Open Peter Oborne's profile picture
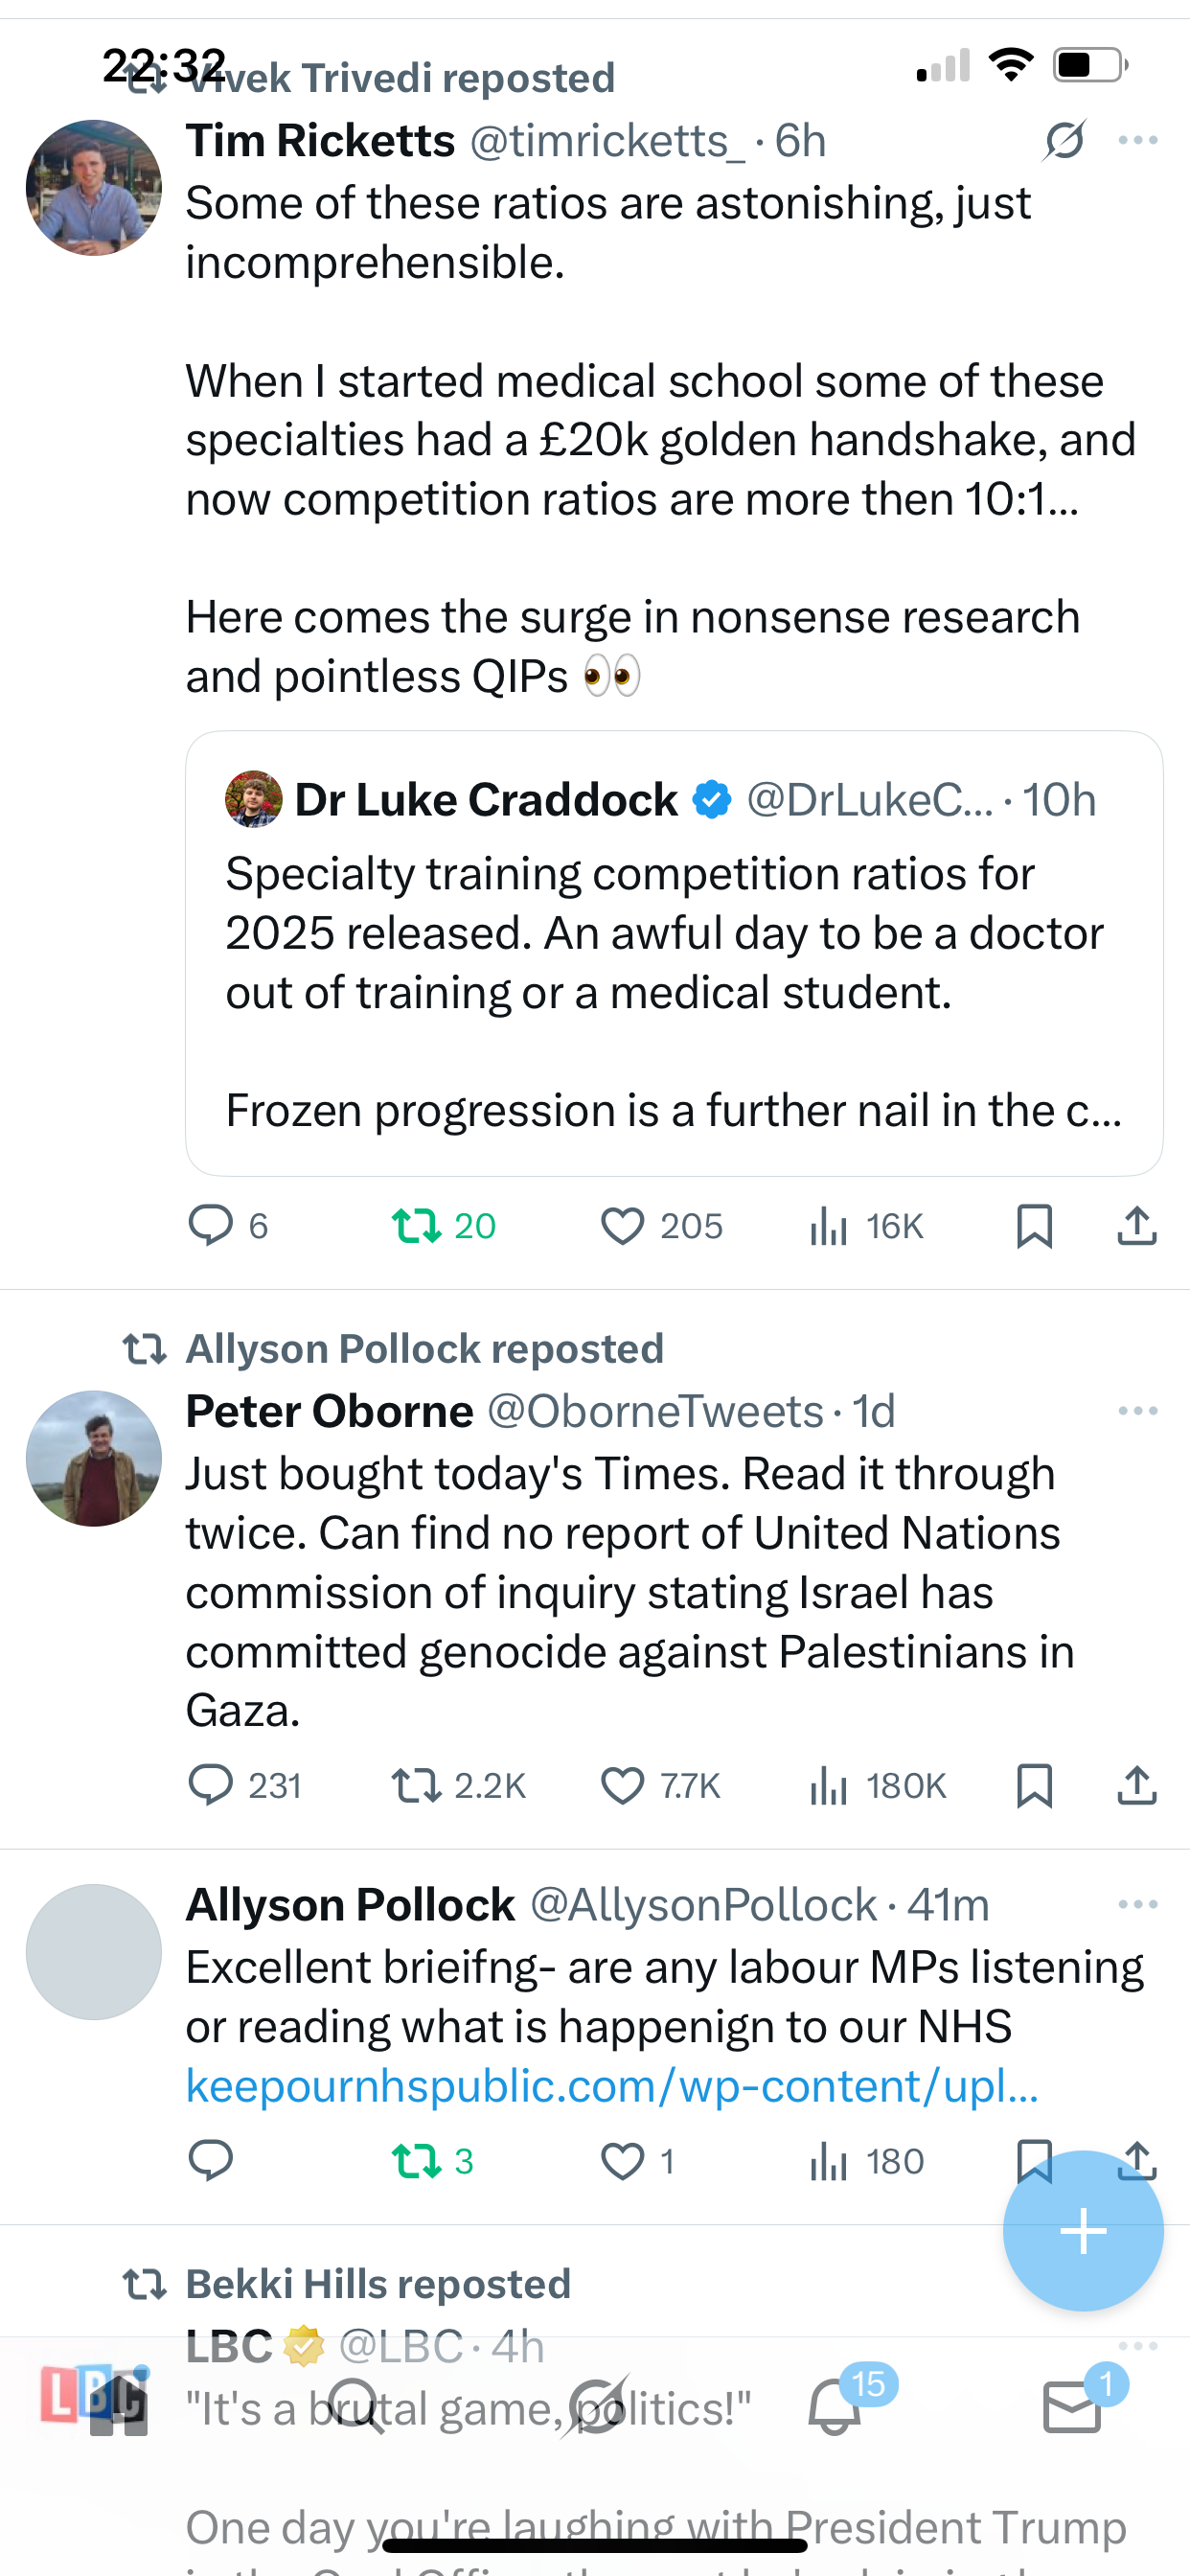1190x2576 pixels. pyautogui.click(x=94, y=1458)
